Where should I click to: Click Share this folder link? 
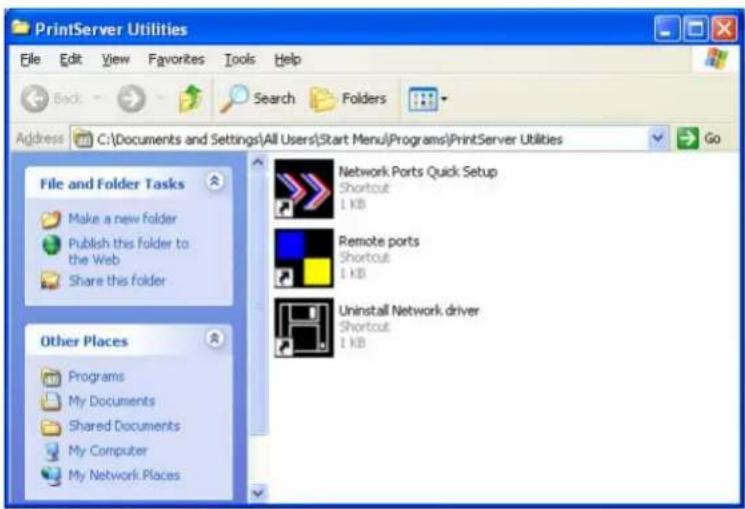tap(117, 281)
